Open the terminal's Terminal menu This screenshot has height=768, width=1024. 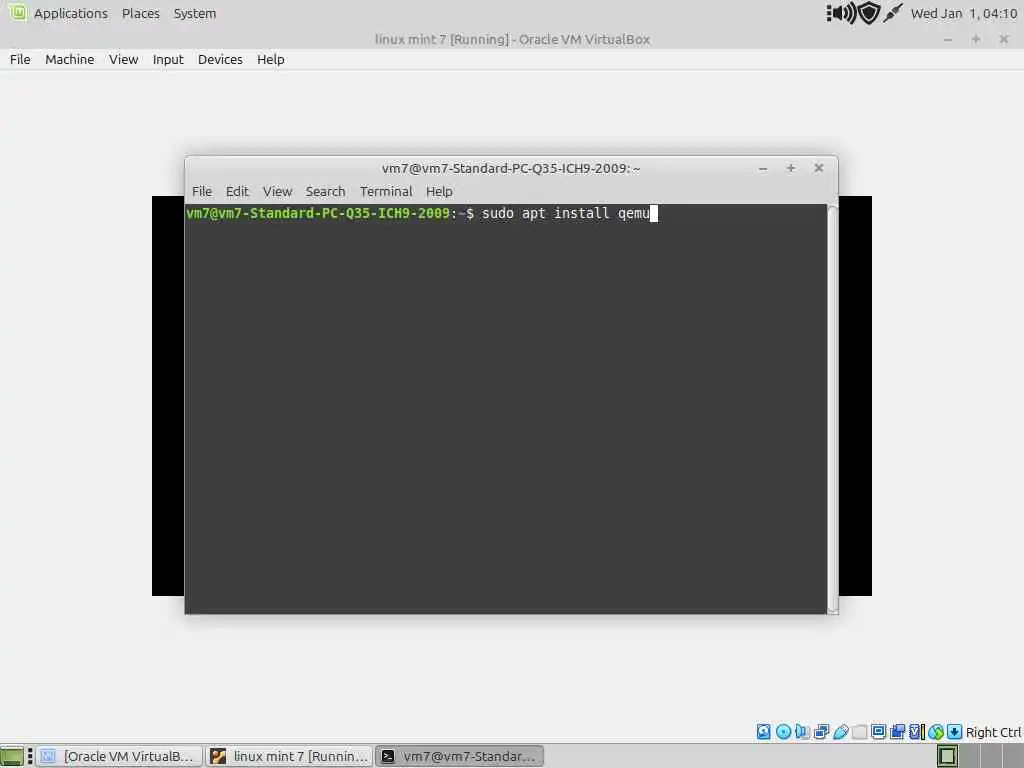(x=386, y=191)
